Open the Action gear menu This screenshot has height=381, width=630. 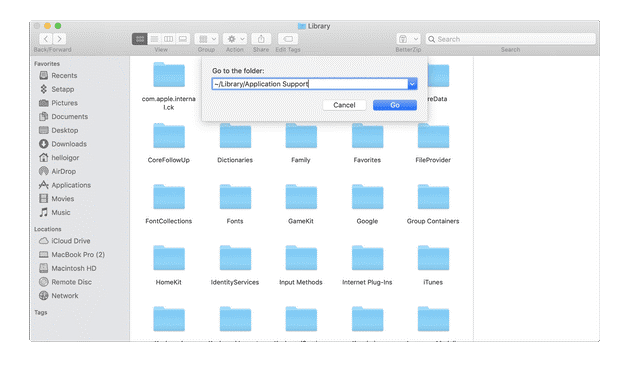click(235, 39)
